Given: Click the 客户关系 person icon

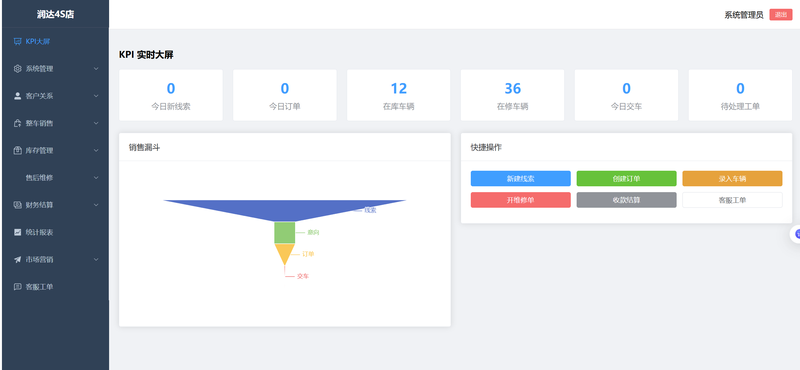Looking at the screenshot, I should point(17,96).
